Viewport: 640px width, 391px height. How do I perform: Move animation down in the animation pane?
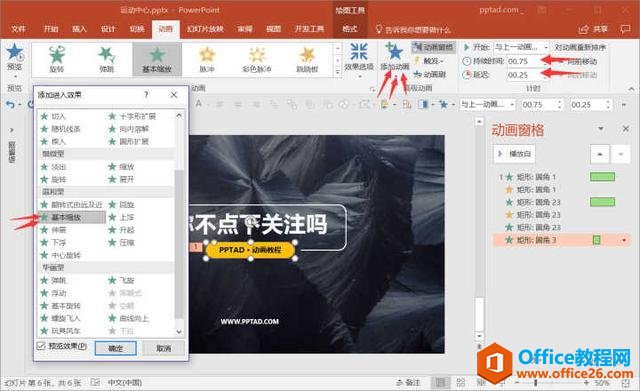pyautogui.click(x=621, y=154)
